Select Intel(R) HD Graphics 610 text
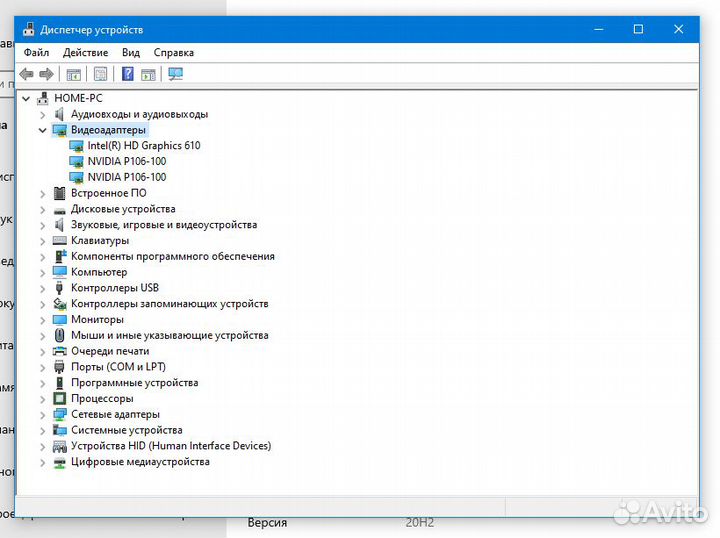Screen dimensions: 720x538 (144, 146)
